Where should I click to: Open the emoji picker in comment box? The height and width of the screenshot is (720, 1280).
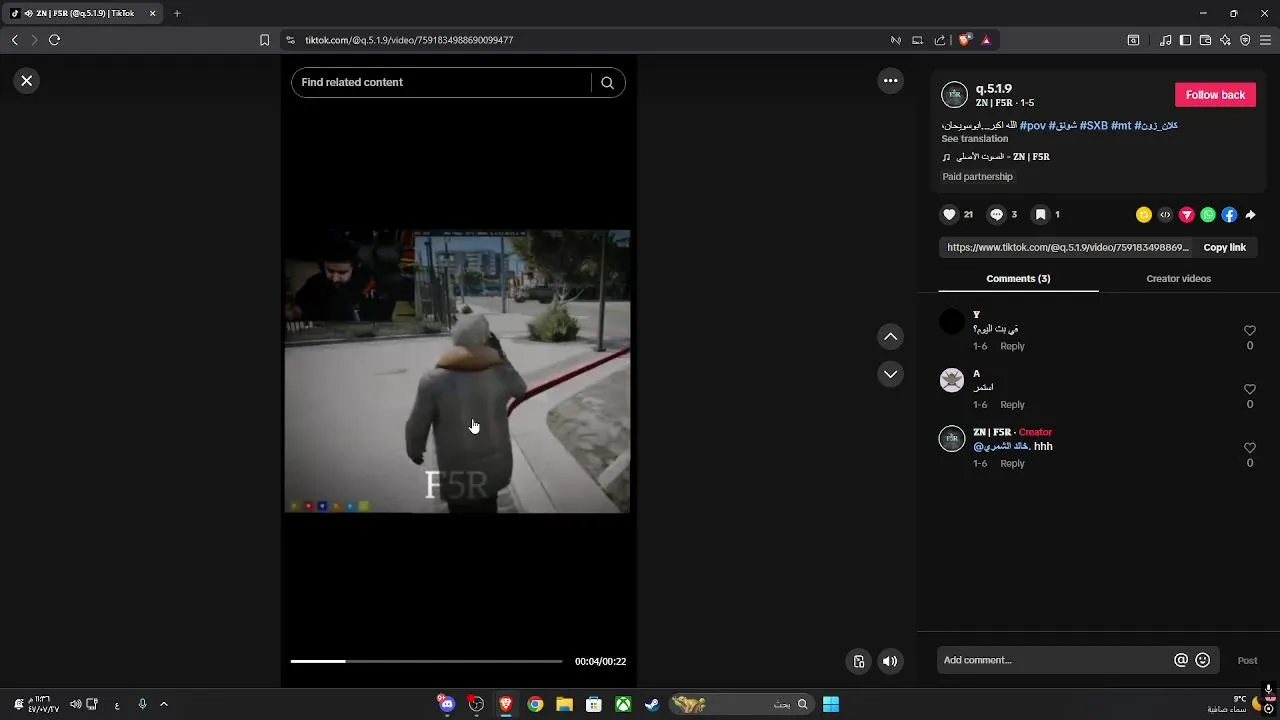1203,660
